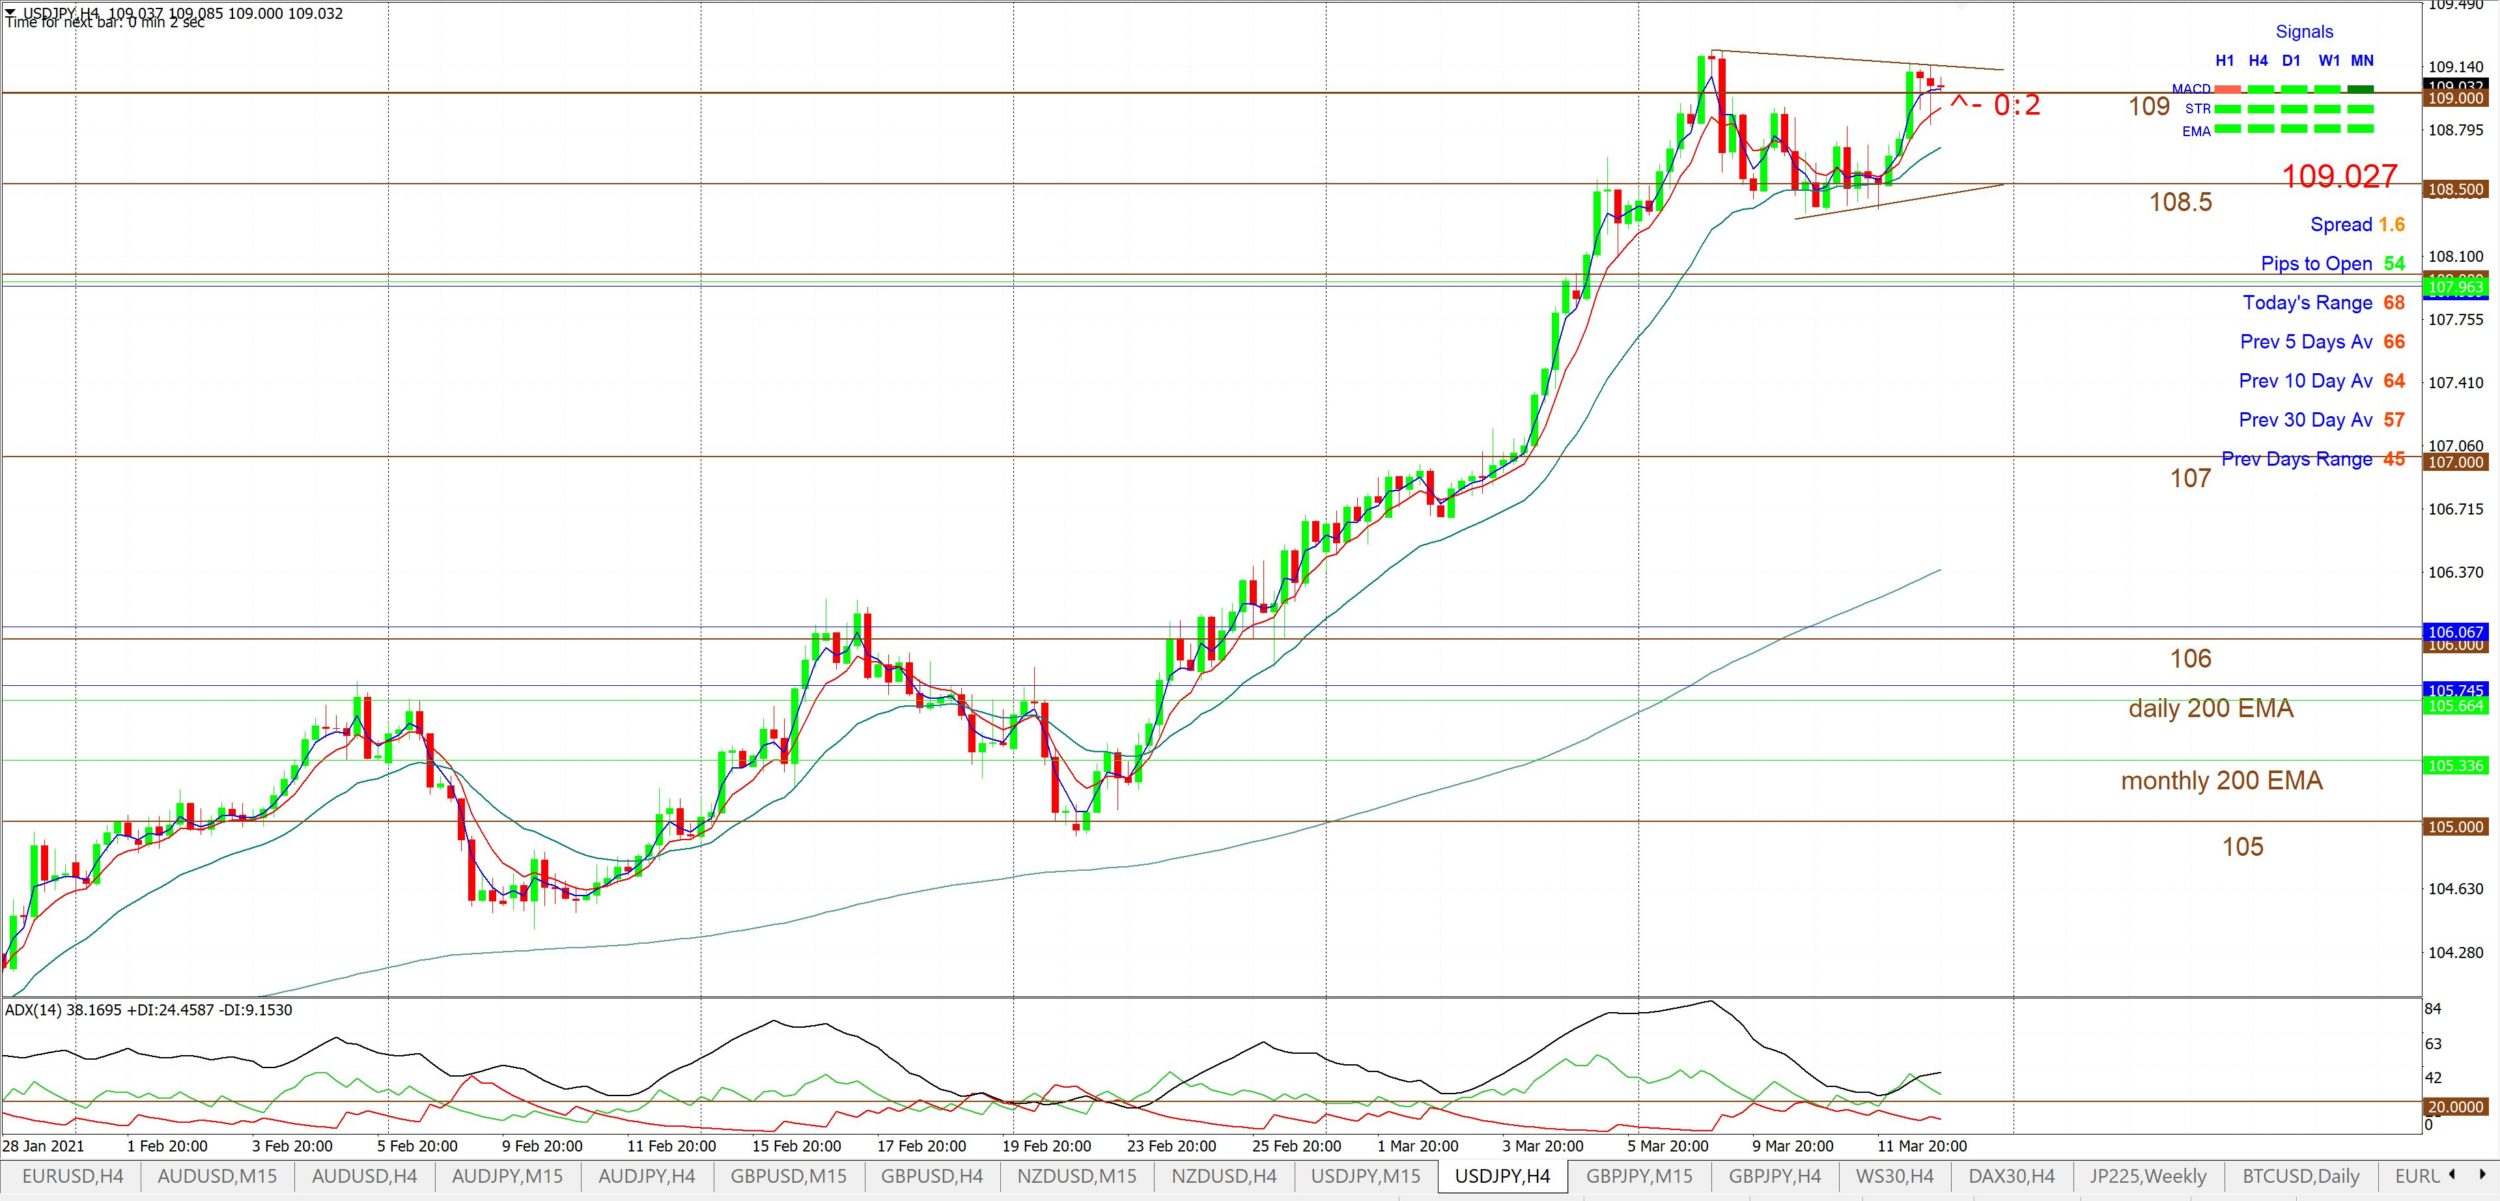Viewport: 2500px width, 1201px height.
Task: Click the MACD row label
Action: click(x=2191, y=89)
